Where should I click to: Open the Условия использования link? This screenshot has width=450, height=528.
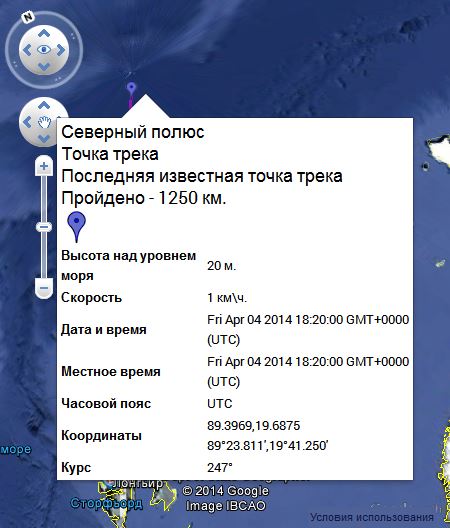[x=372, y=517]
